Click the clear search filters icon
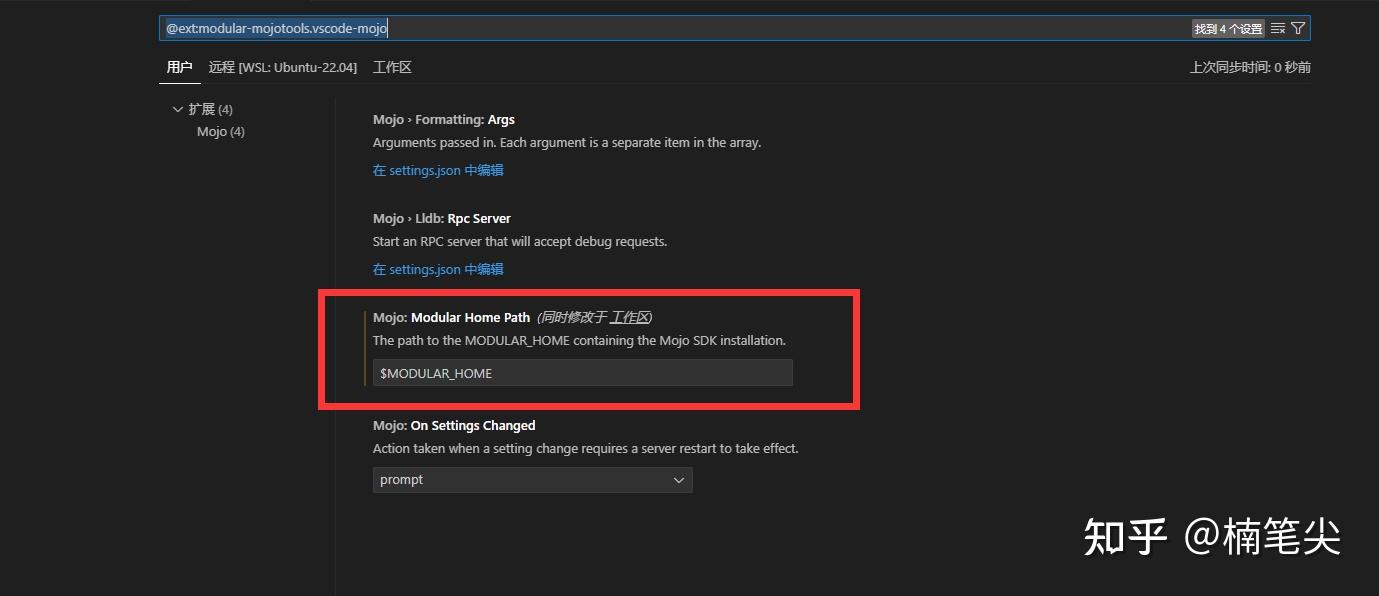Viewport: 1379px width, 596px height. [1277, 28]
